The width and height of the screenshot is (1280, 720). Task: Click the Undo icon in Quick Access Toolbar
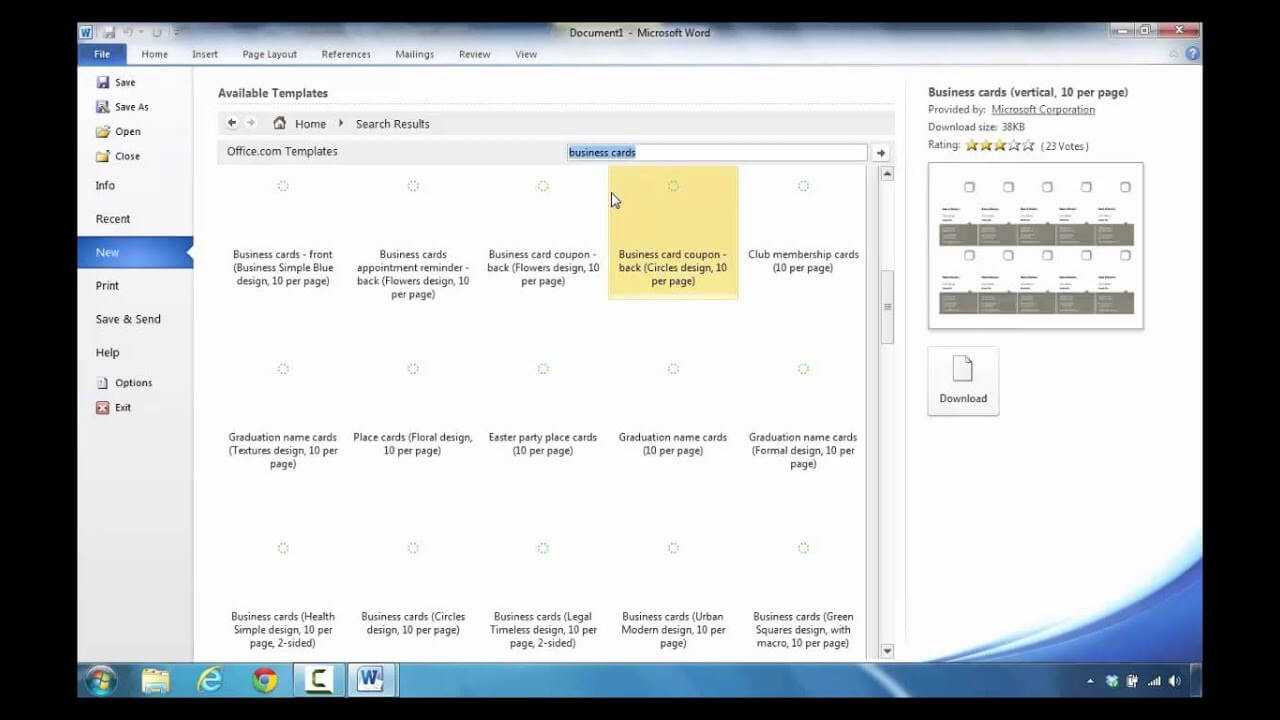pyautogui.click(x=127, y=32)
